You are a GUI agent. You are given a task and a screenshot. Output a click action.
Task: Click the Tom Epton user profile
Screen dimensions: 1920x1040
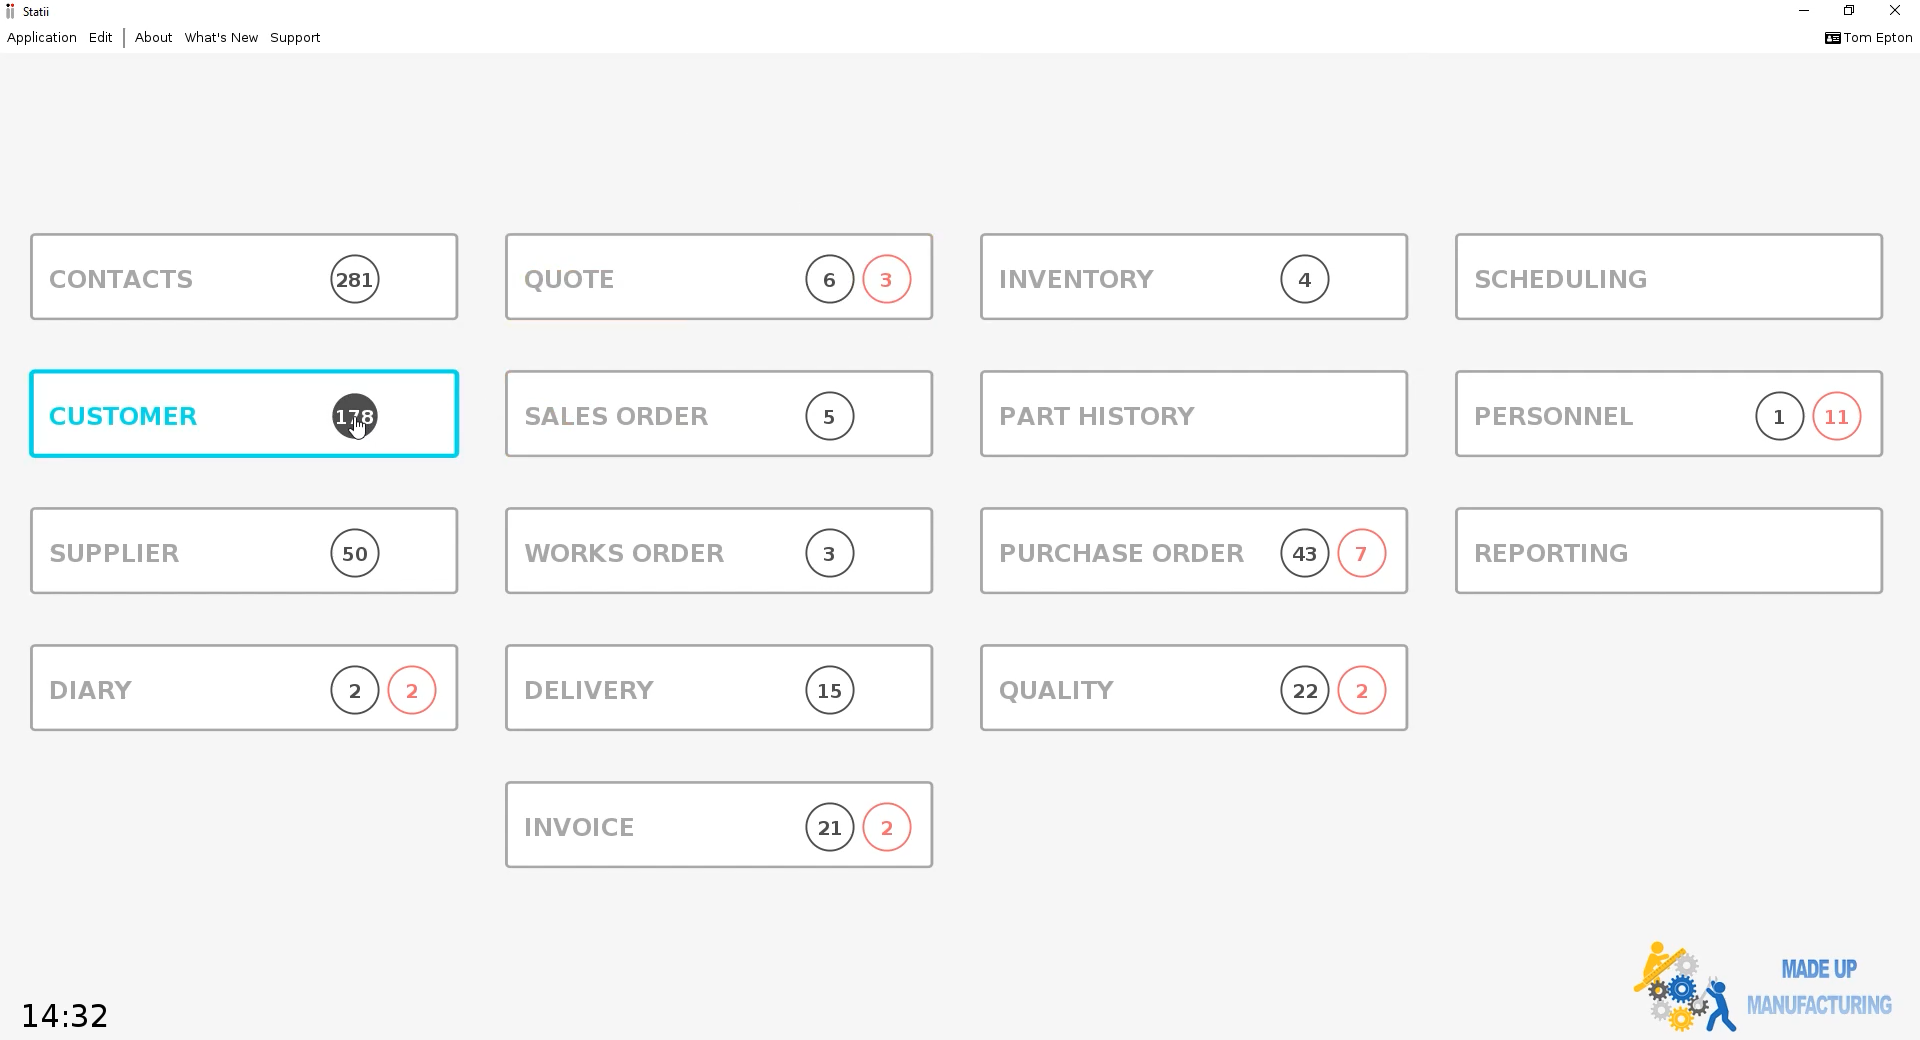tap(1868, 38)
